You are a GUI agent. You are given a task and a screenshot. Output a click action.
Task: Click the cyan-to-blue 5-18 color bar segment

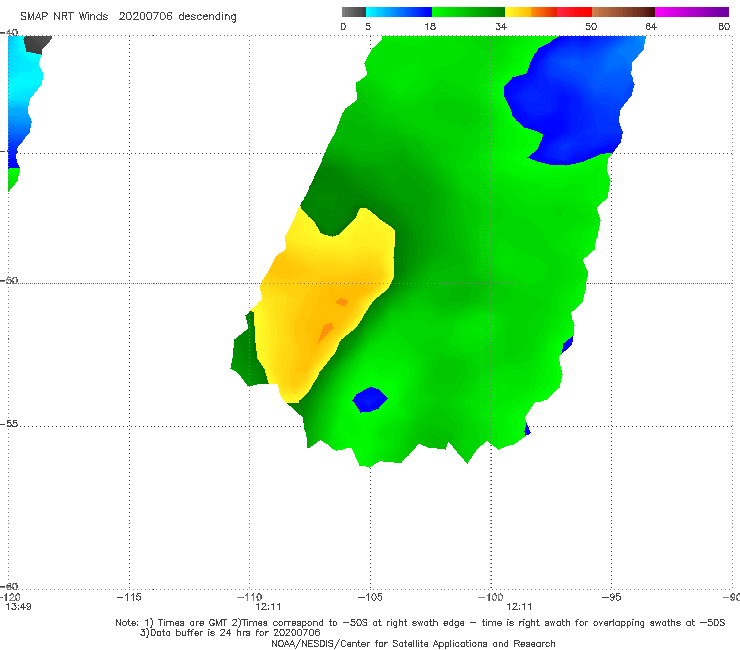point(399,12)
